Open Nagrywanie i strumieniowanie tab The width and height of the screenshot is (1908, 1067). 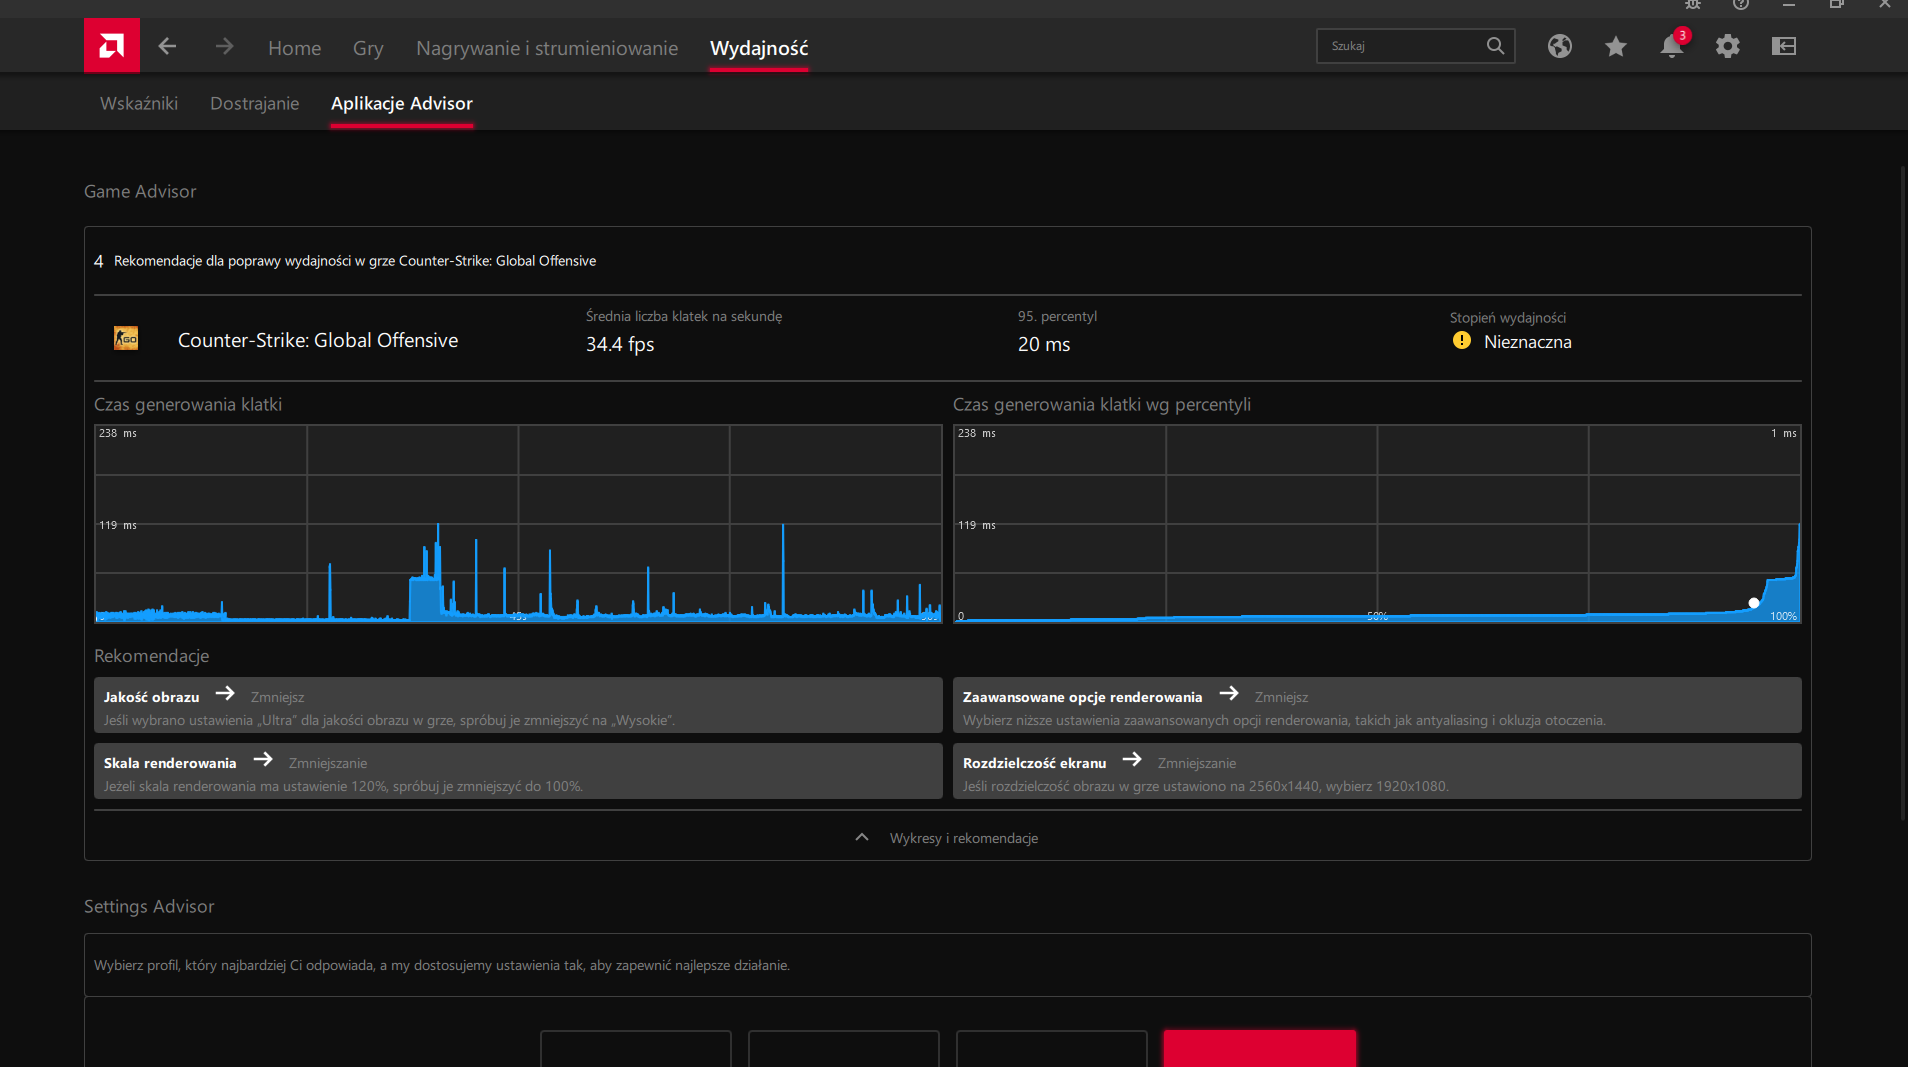click(547, 48)
